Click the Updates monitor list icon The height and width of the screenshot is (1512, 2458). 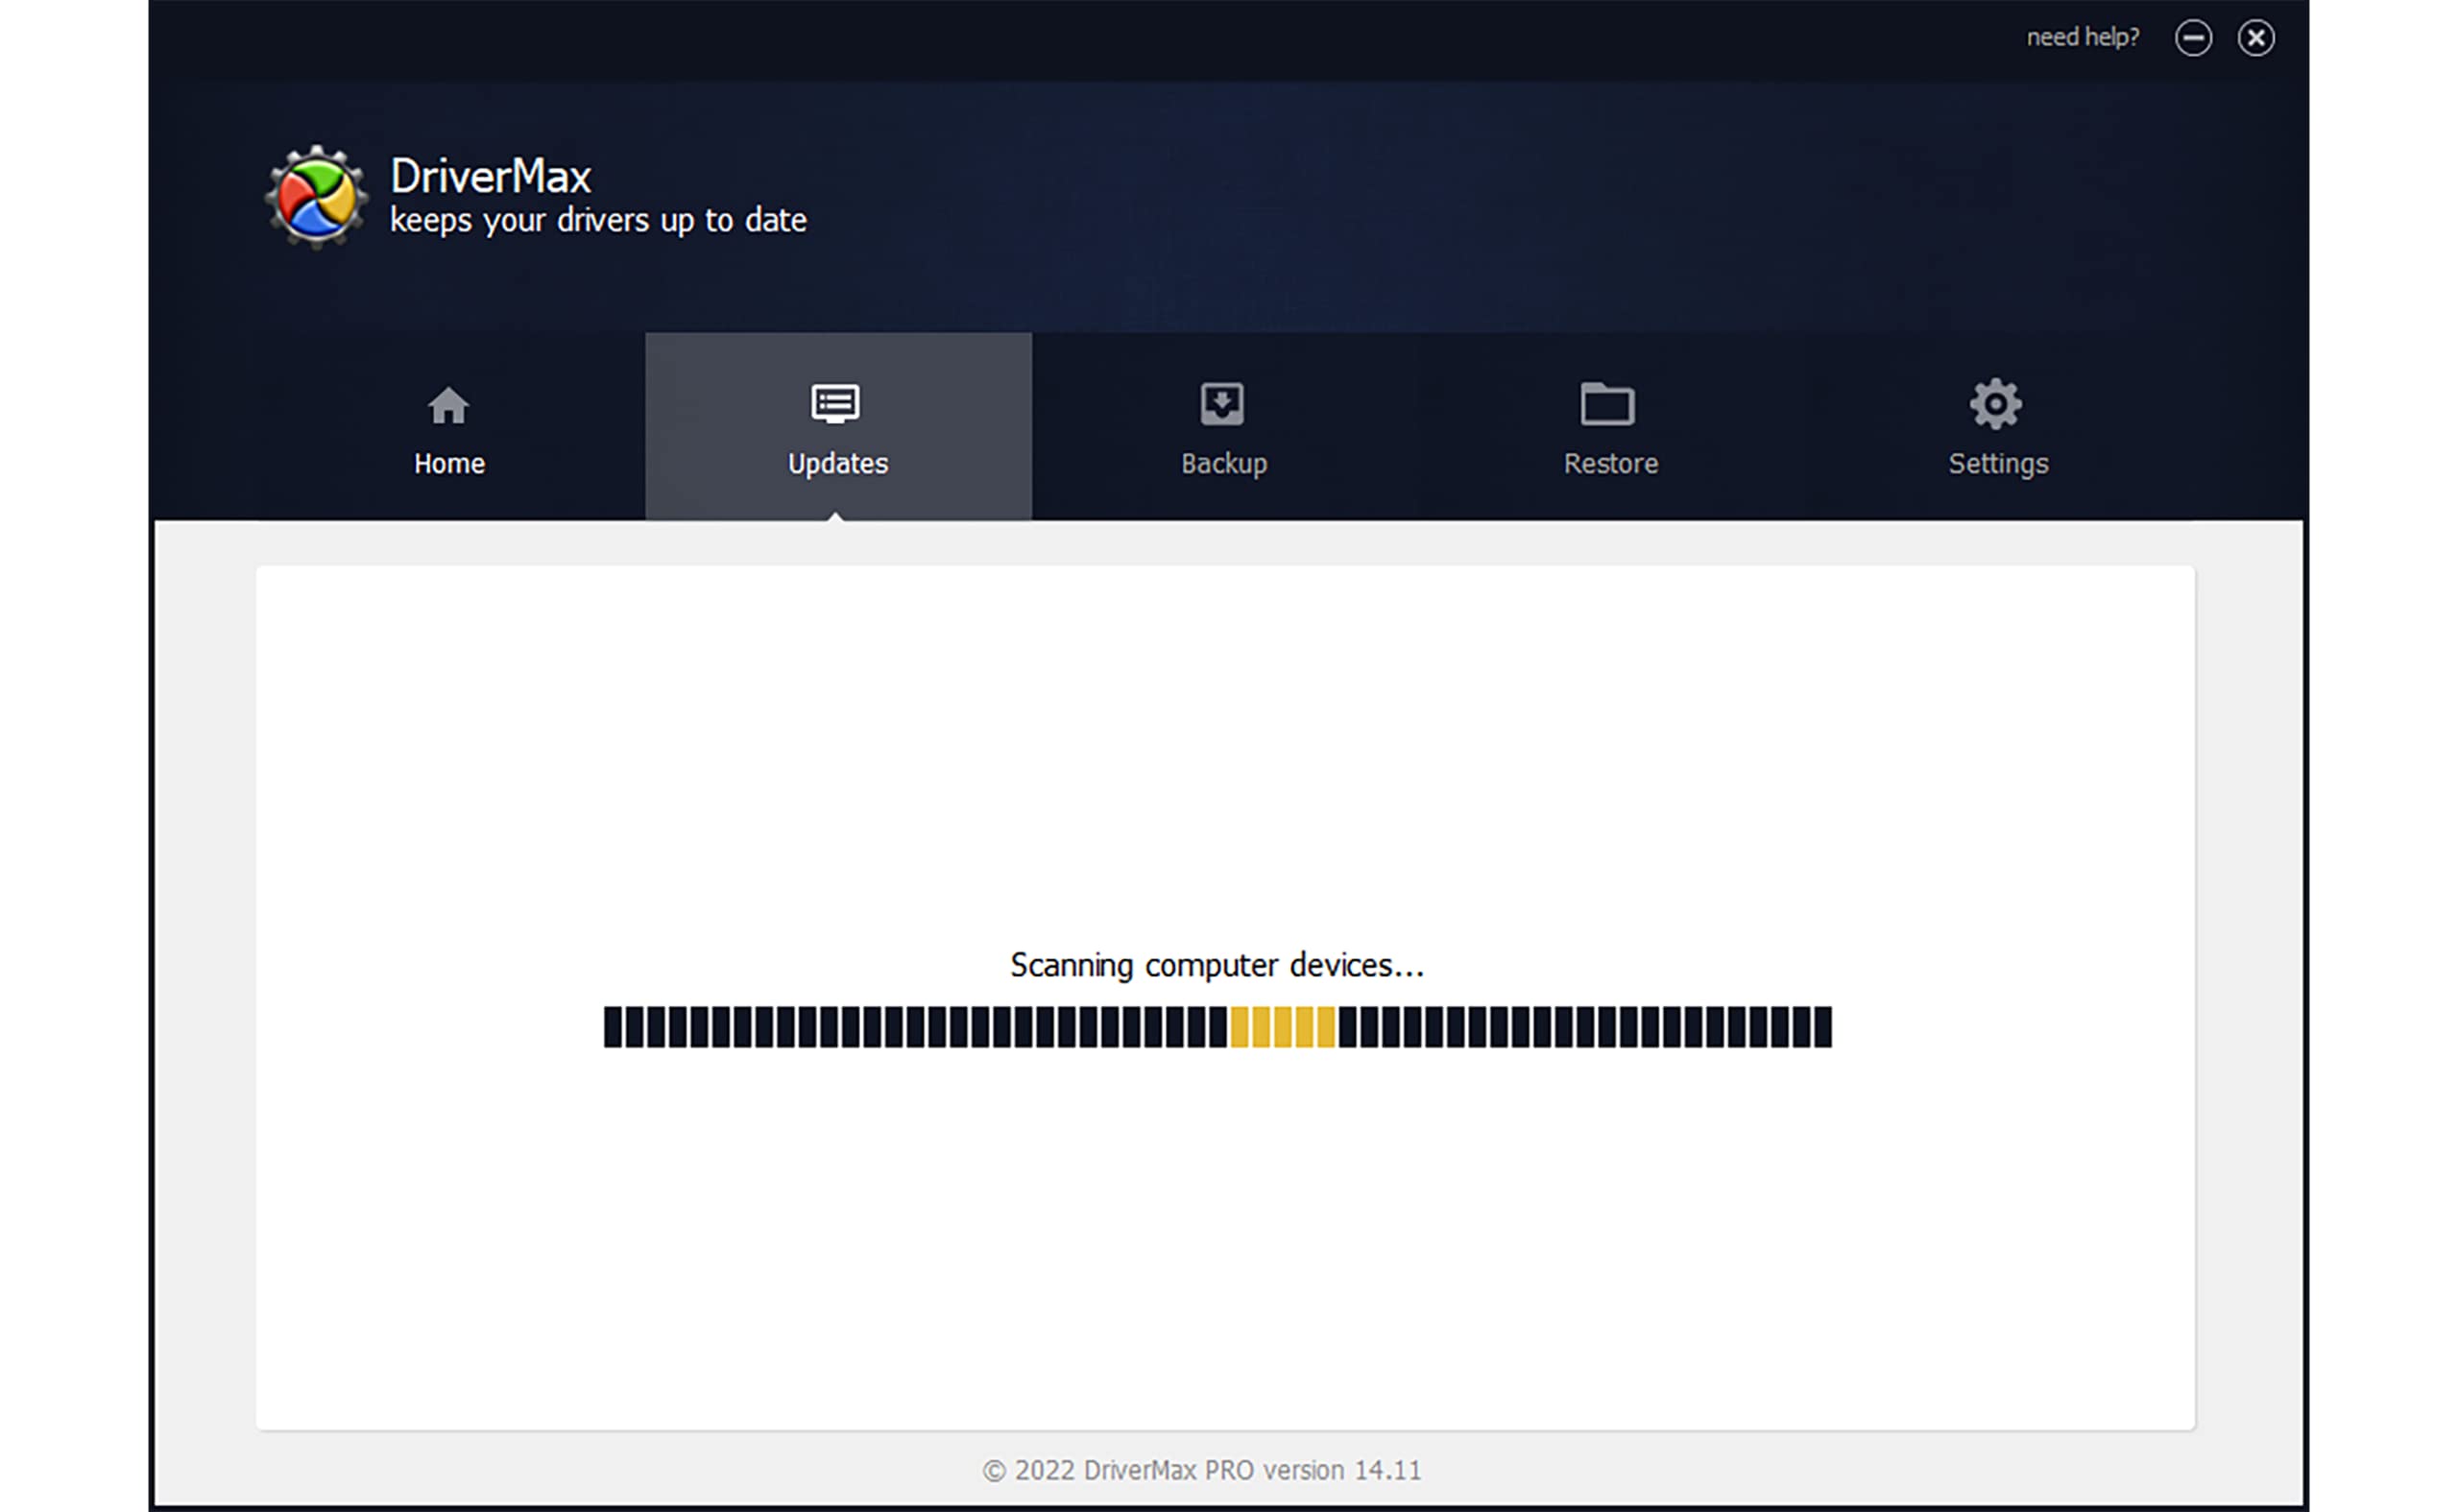coord(836,404)
